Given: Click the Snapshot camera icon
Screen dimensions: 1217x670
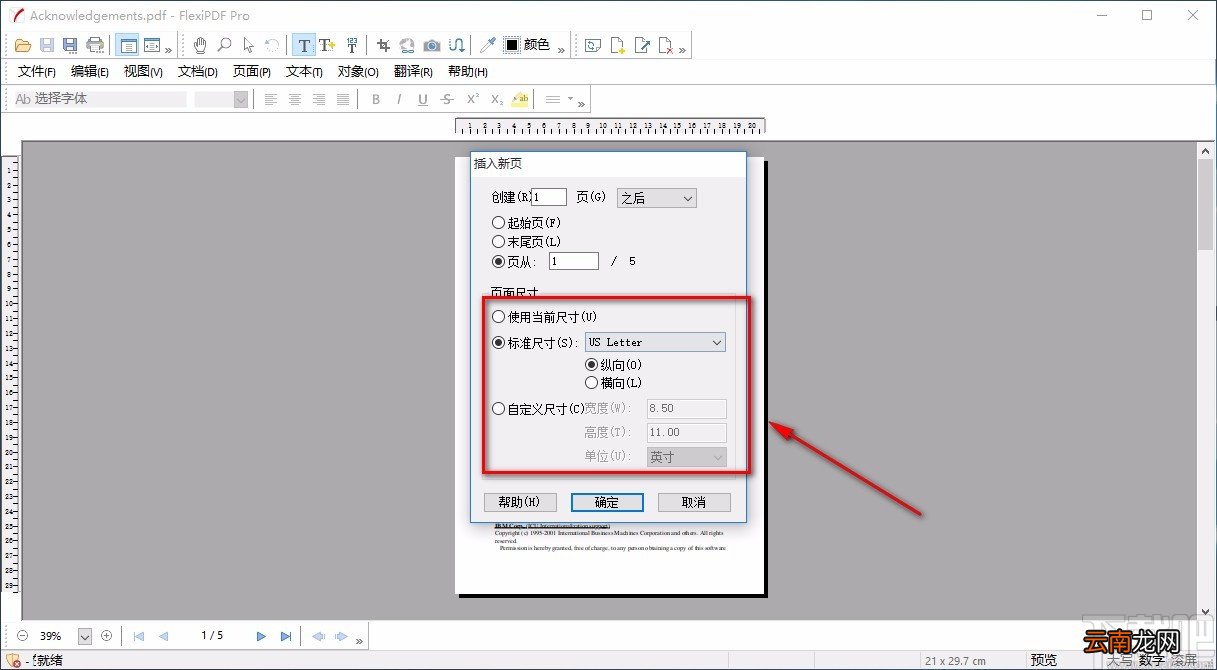Looking at the screenshot, I should point(432,45).
